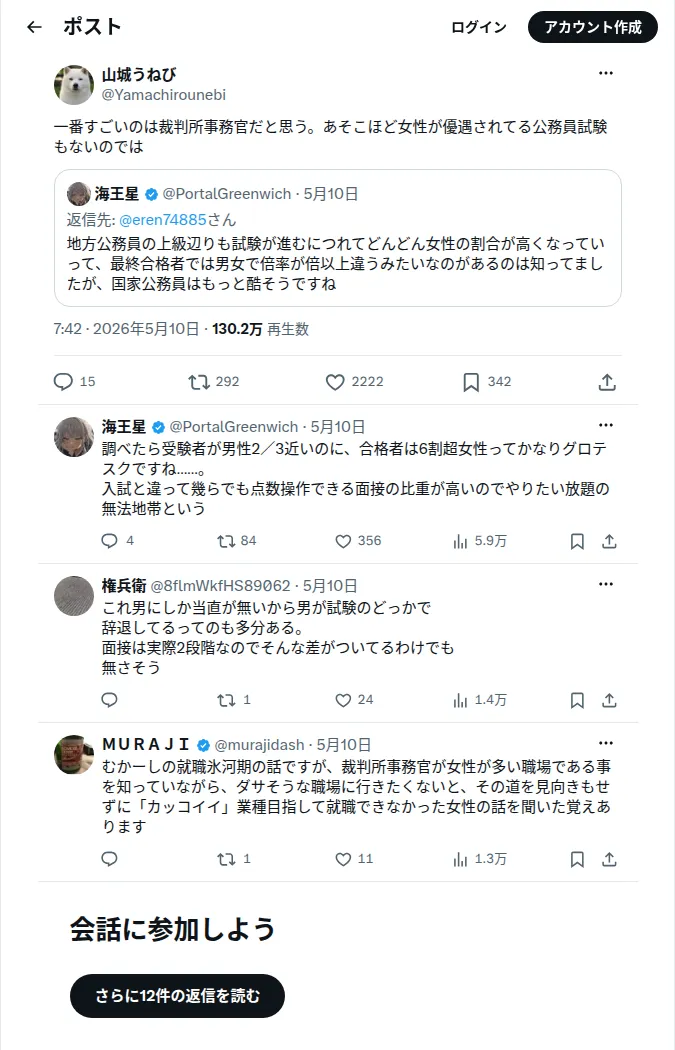The image size is (675, 1050).
Task: Click the ログイン login link
Action: [478, 27]
